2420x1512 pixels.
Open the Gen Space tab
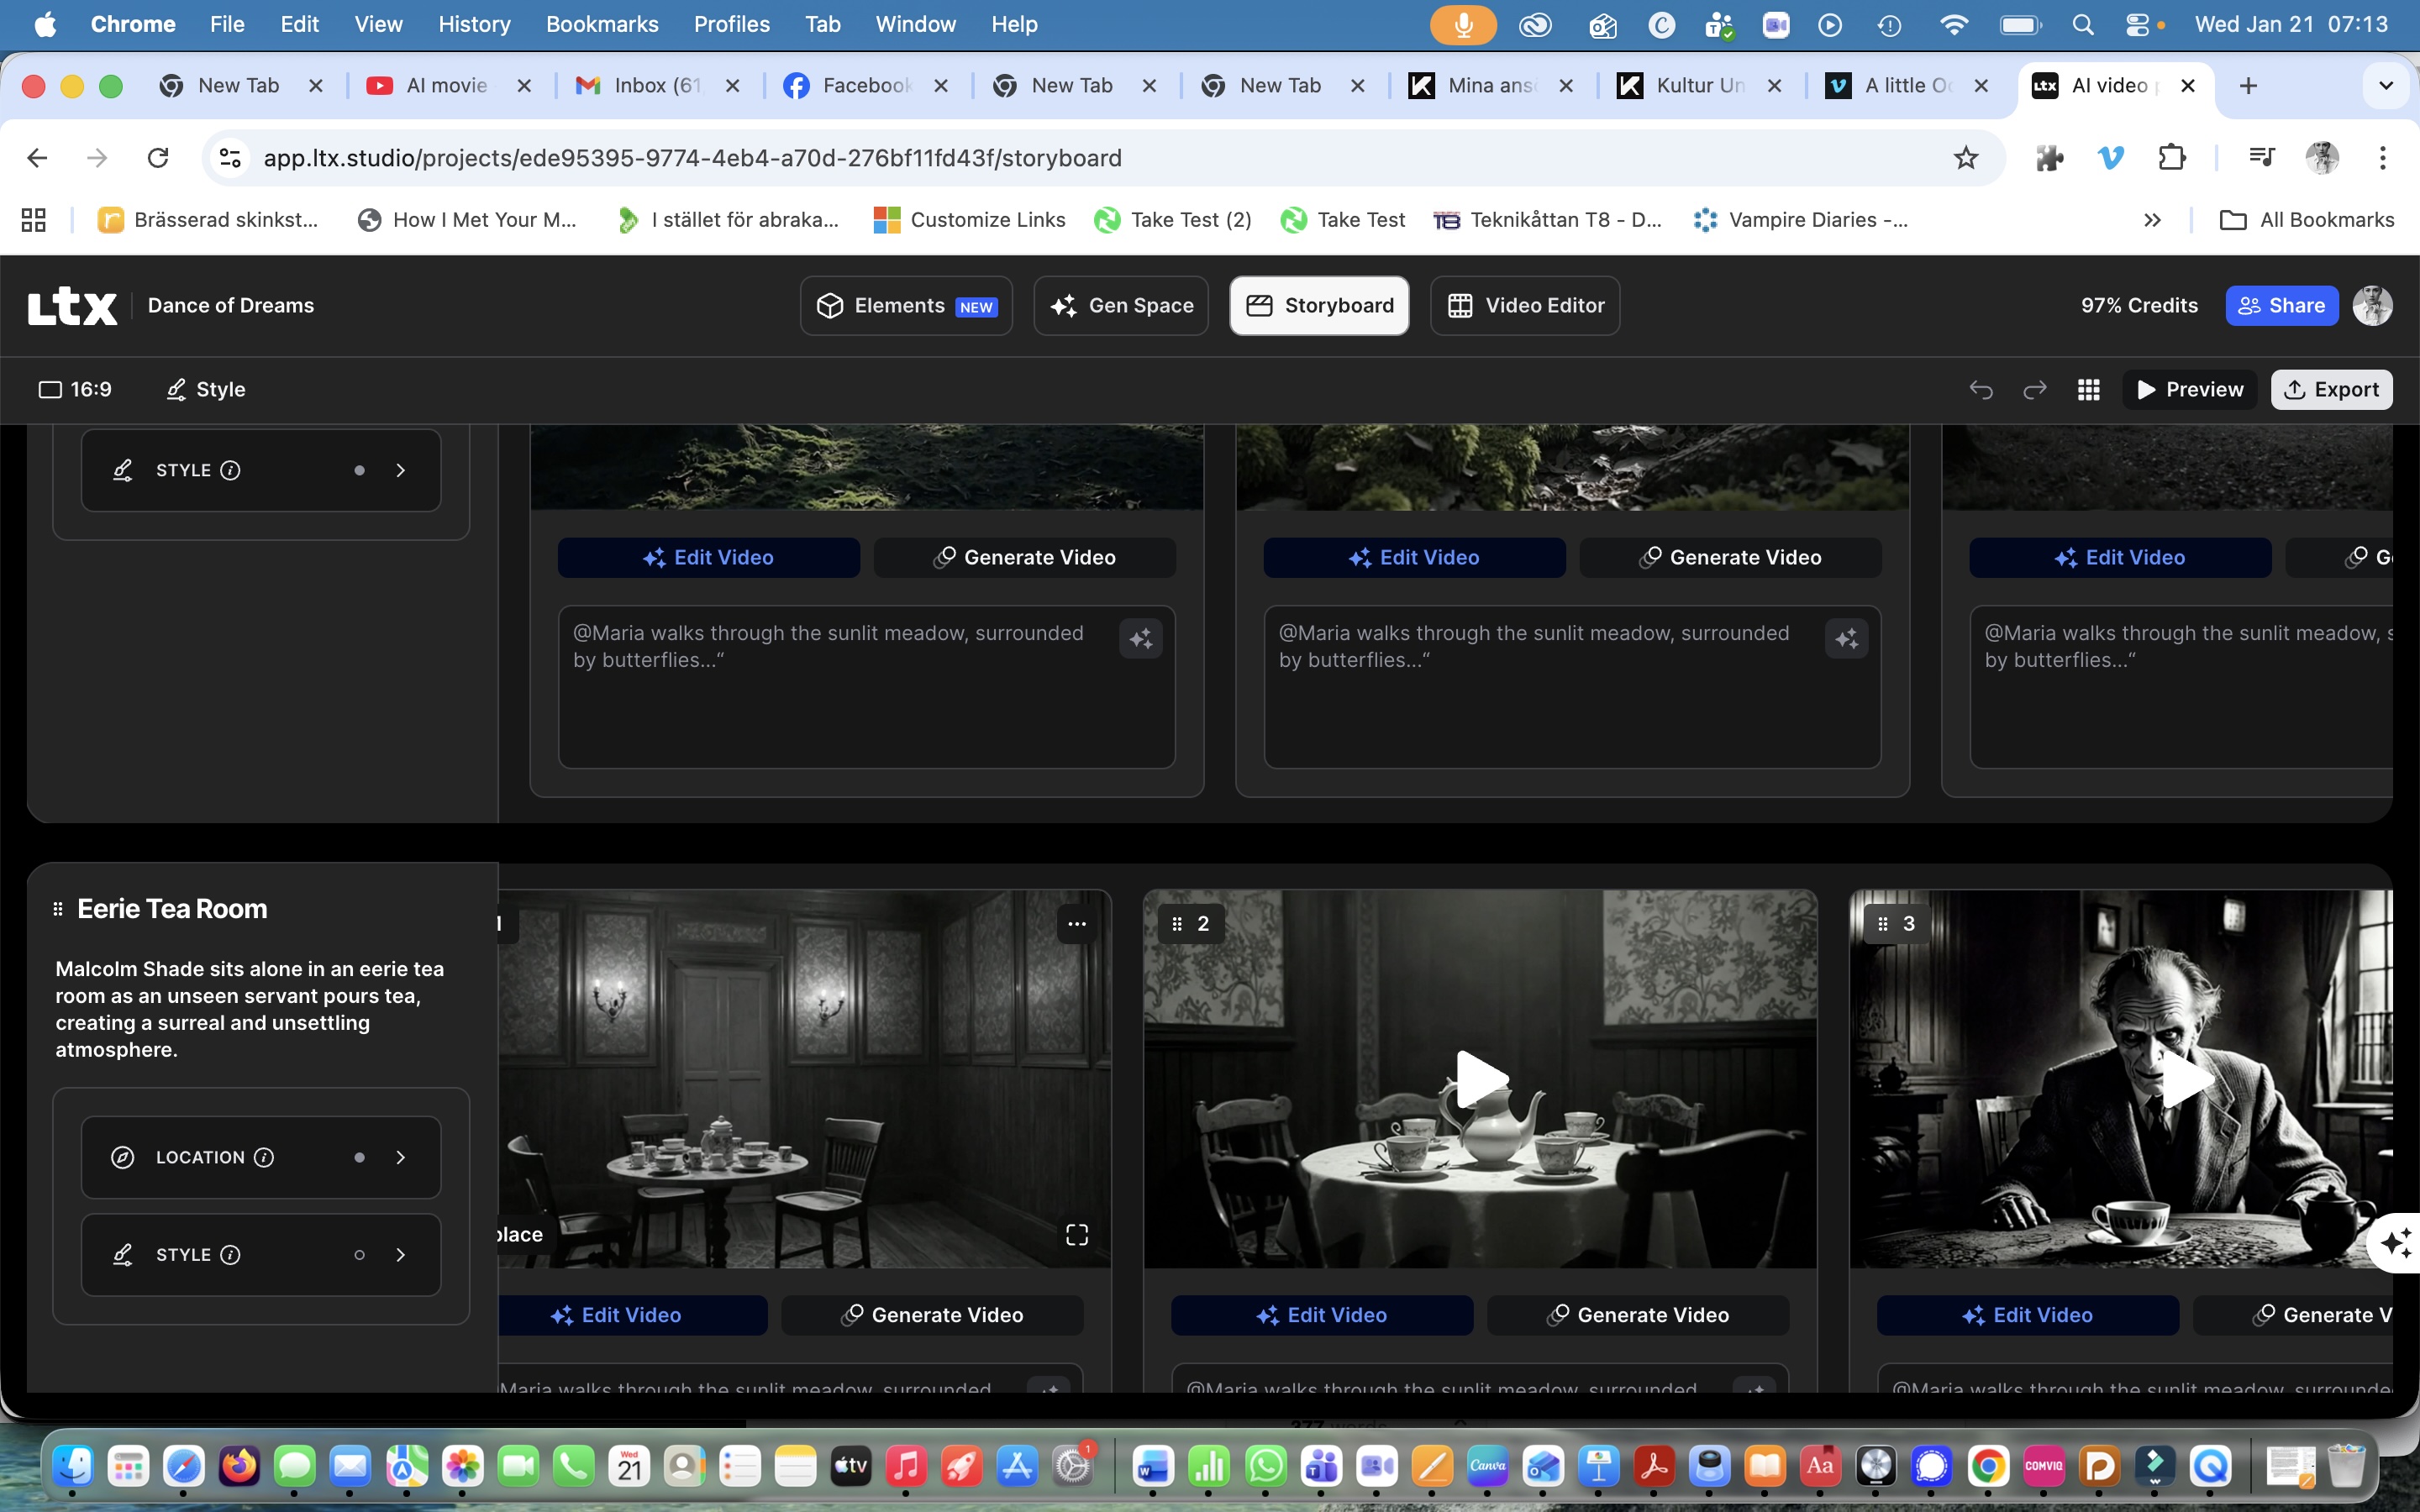[x=1121, y=306]
